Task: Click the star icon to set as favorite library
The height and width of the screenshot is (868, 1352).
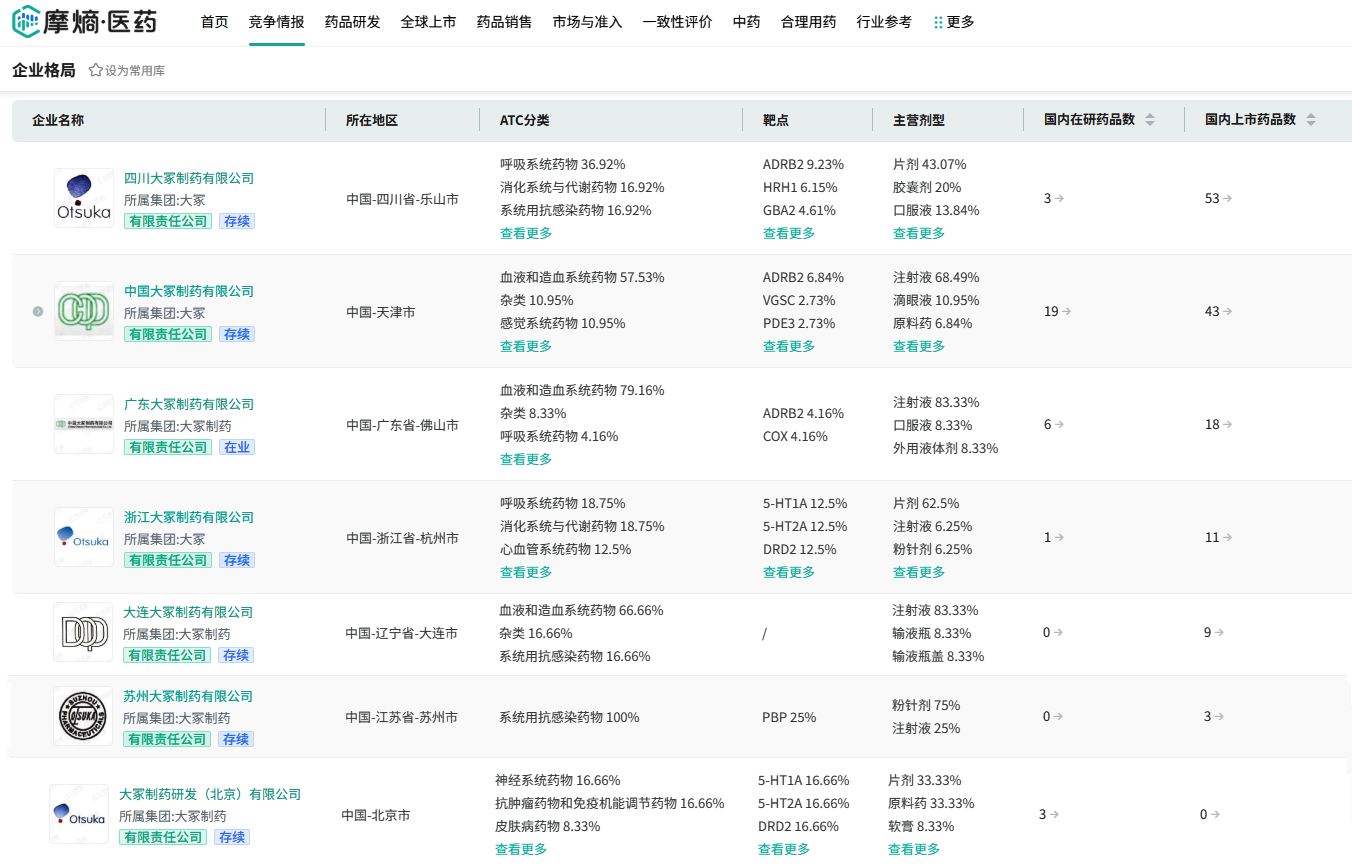Action: pos(96,71)
